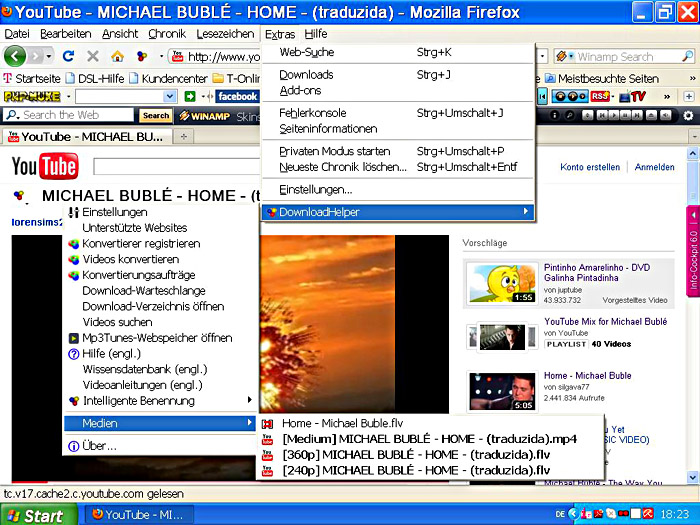700x525 pixels.
Task: Expand the Medien submenu entry
Action: click(x=160, y=423)
